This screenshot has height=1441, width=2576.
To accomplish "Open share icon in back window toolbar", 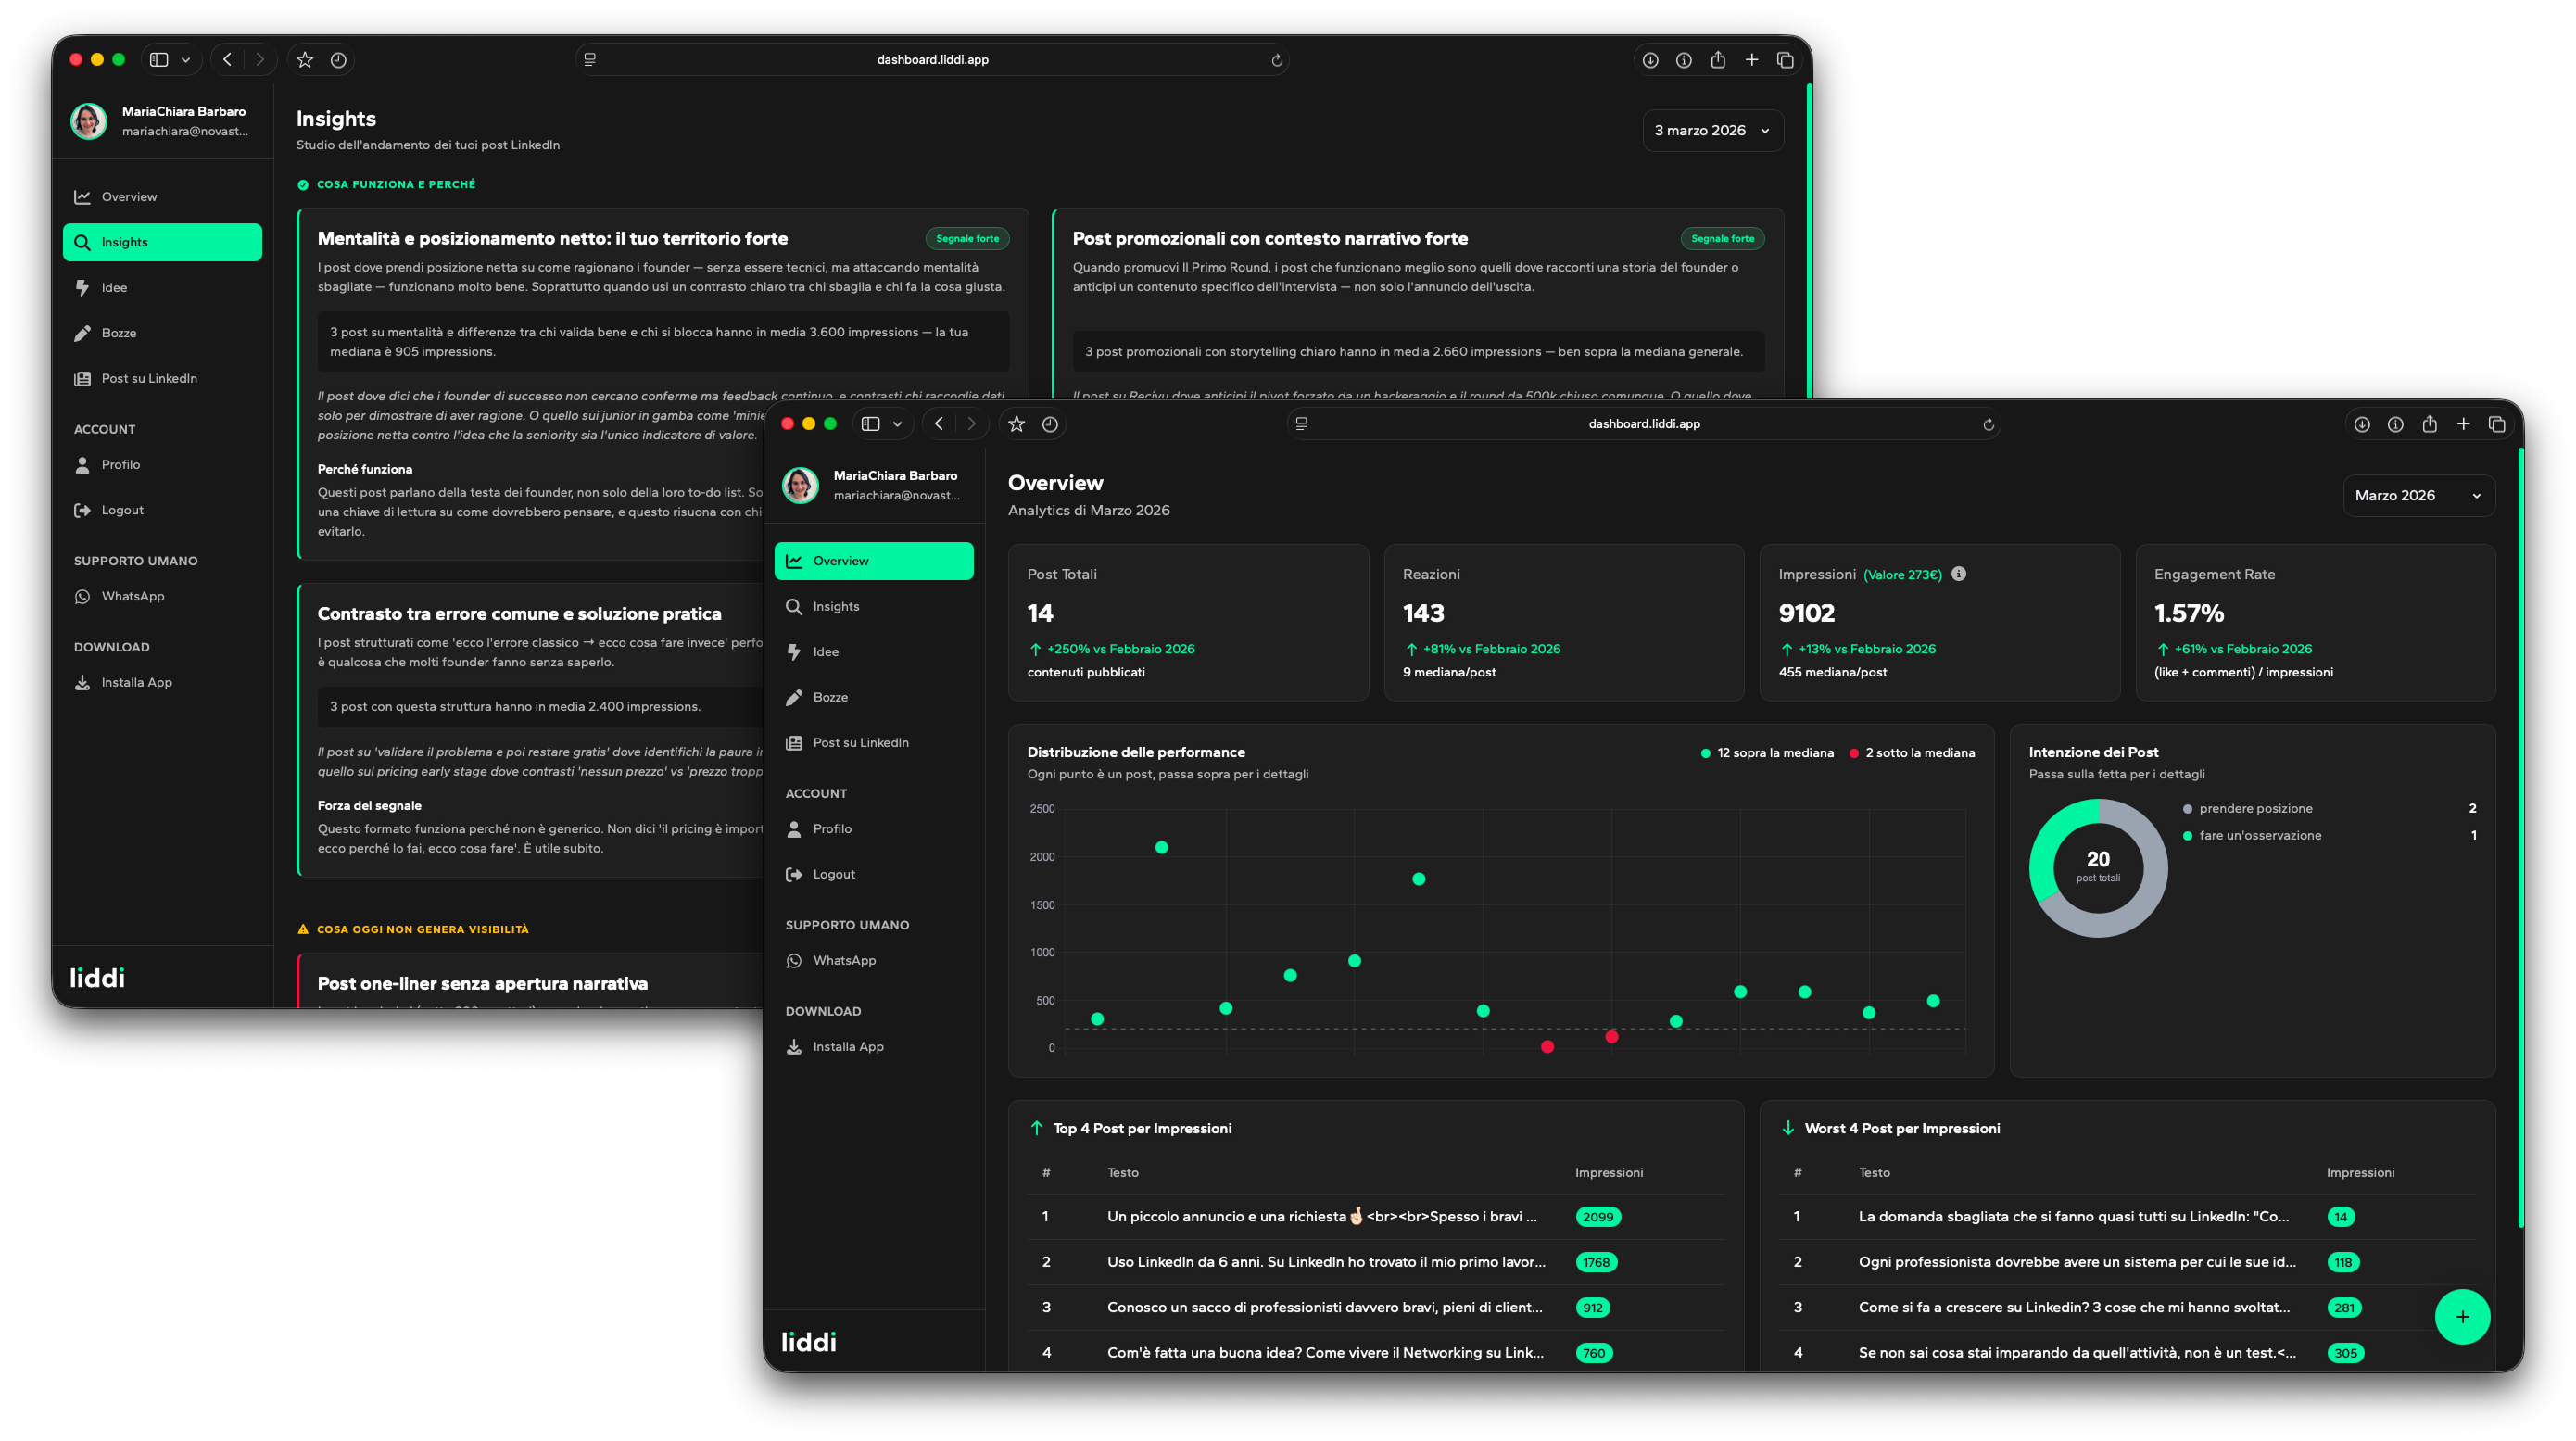I will point(1717,60).
